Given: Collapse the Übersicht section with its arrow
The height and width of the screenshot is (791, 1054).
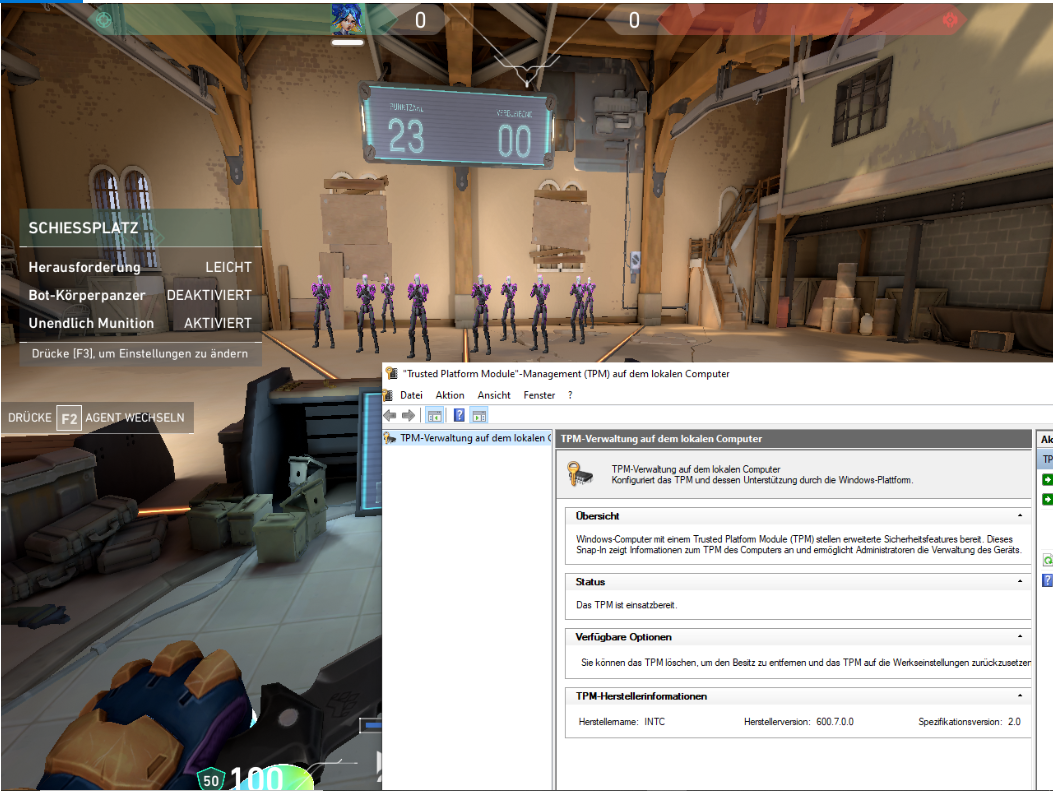Looking at the screenshot, I should (x=1020, y=515).
